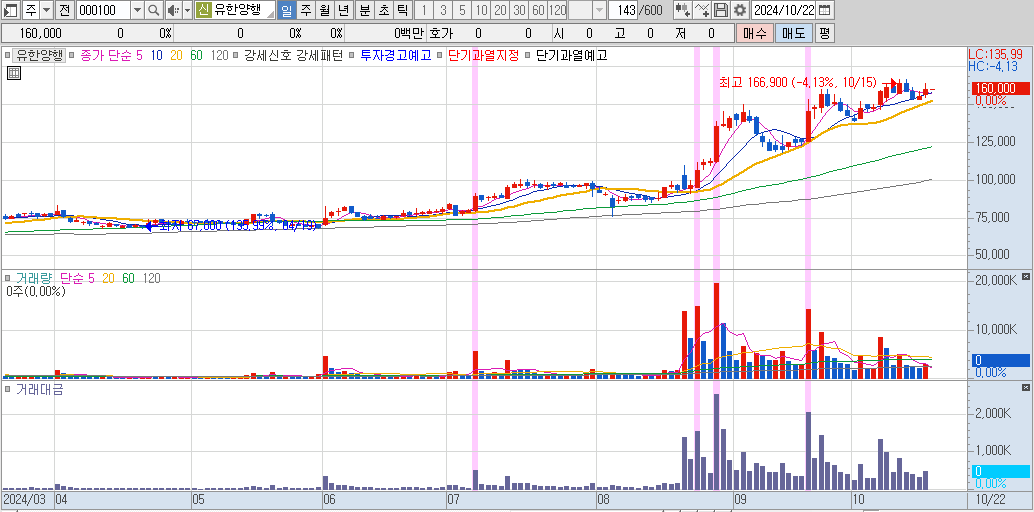
Task: Select the 일 daily chart period
Action: click(286, 10)
